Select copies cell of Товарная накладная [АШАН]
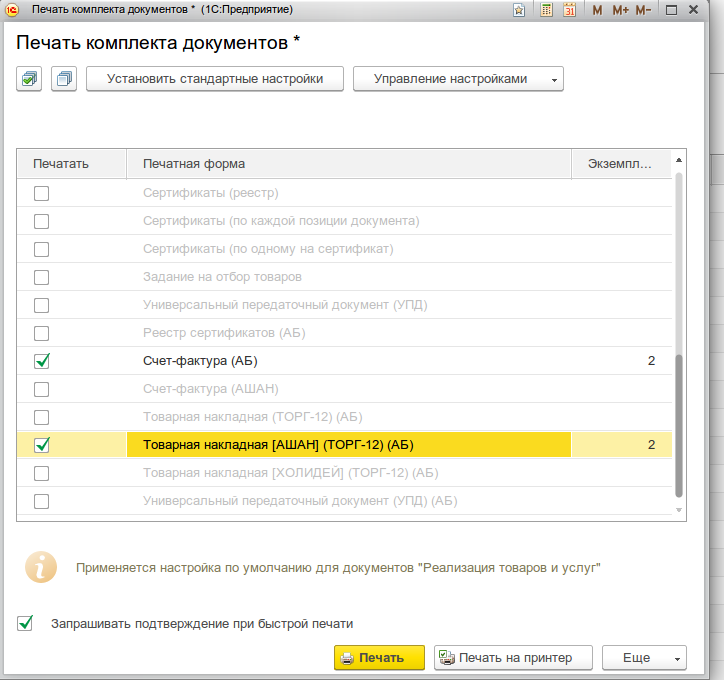The image size is (724, 680). pos(620,445)
